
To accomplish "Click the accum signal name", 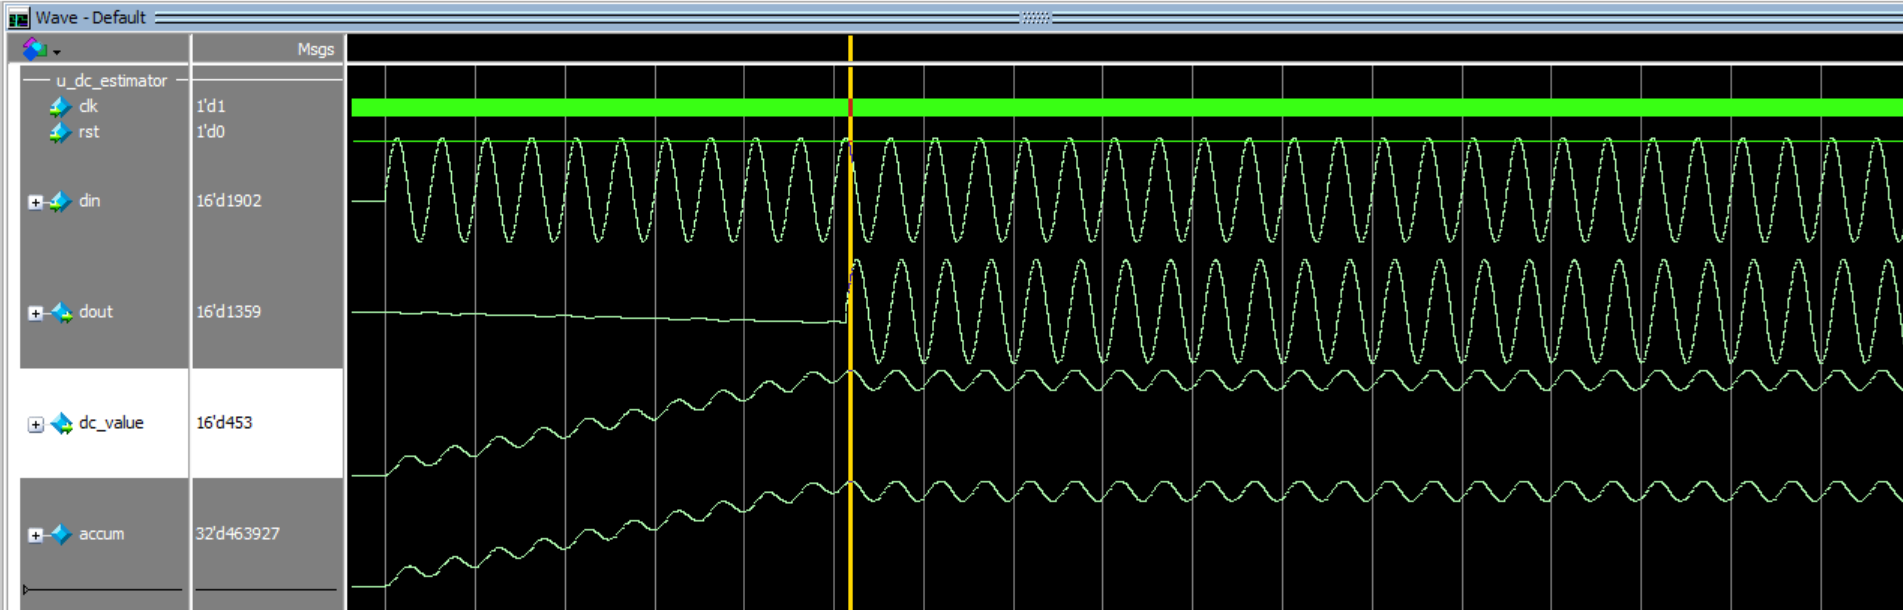I will coord(102,534).
